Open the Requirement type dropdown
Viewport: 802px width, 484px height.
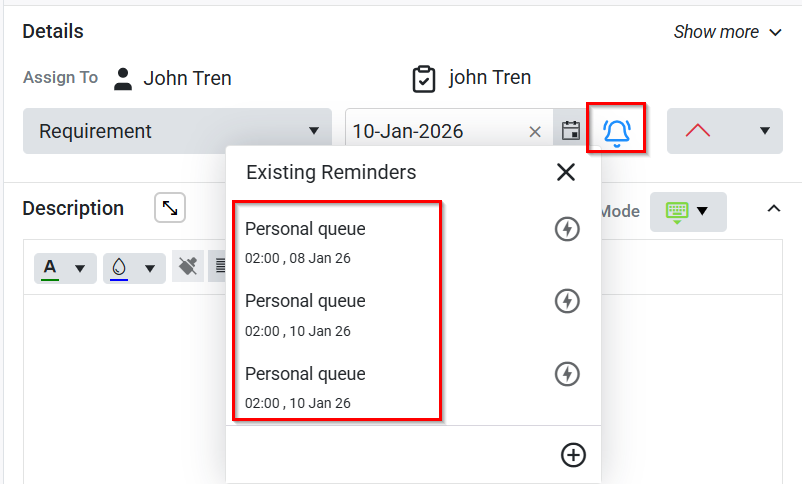coord(176,131)
